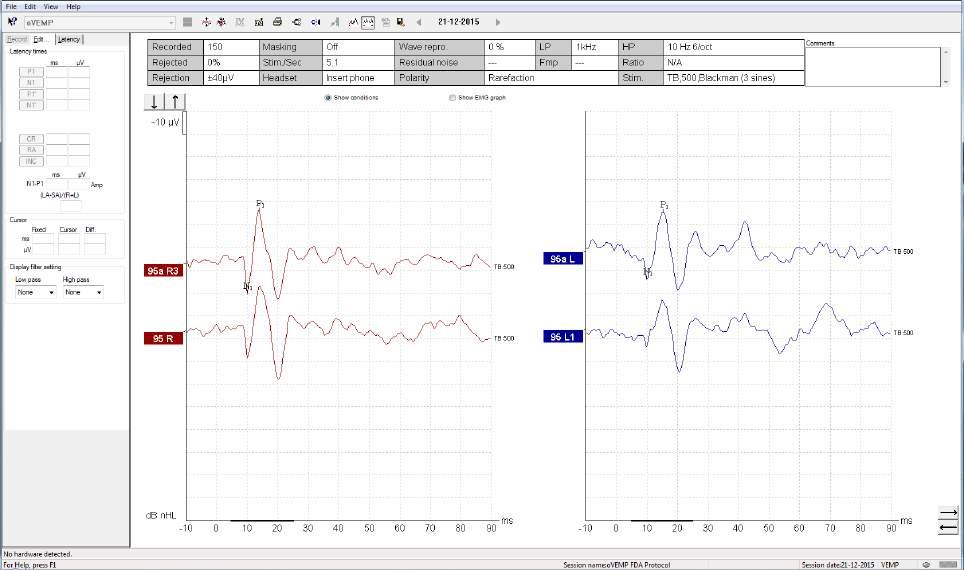
Task: Click the single waveform view icon
Action: point(353,22)
